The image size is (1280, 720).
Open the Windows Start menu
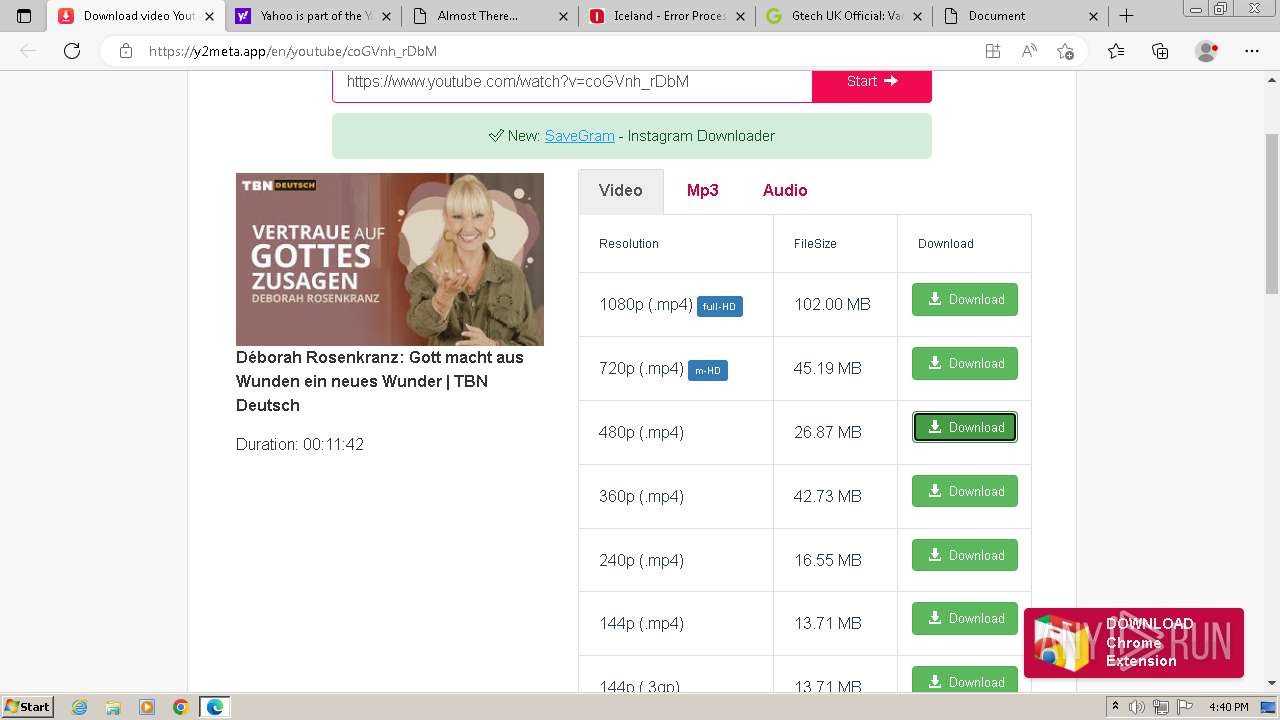28,706
